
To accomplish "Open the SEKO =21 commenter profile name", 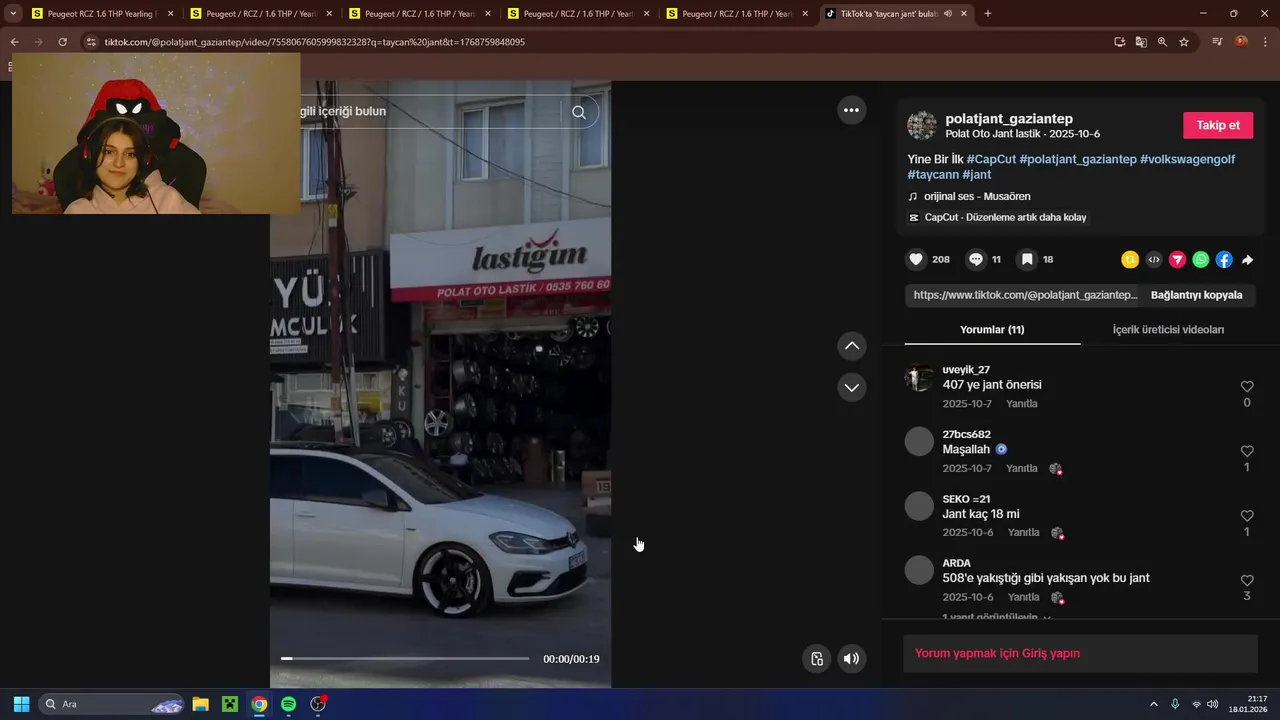I will (x=966, y=499).
